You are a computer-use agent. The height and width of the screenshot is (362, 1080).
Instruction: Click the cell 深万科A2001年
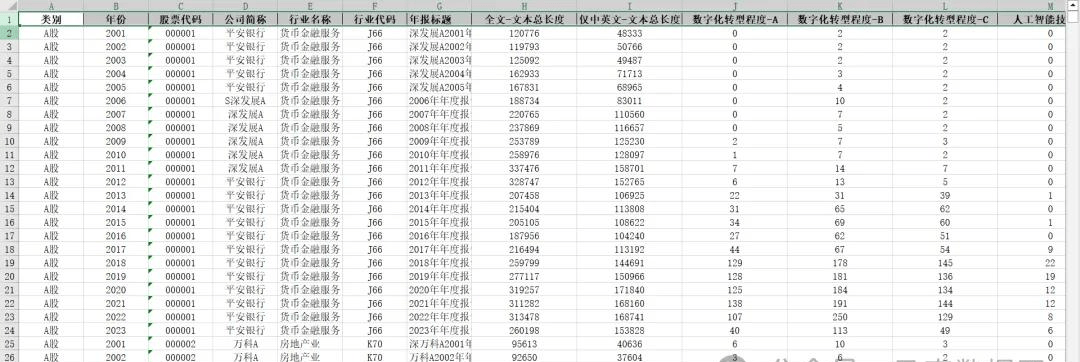coord(439,343)
